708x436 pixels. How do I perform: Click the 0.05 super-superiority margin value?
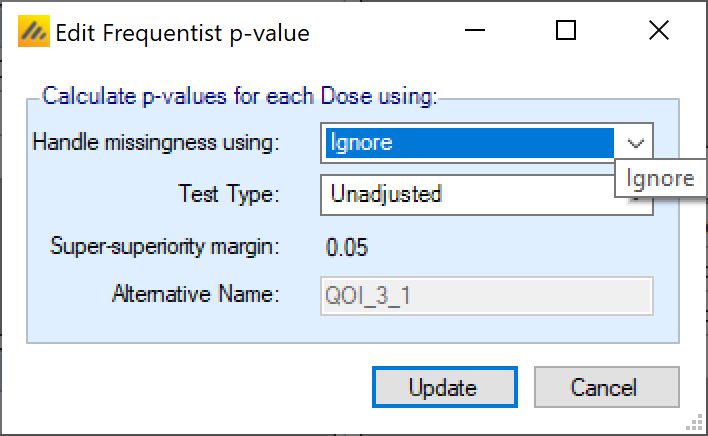[x=349, y=246]
